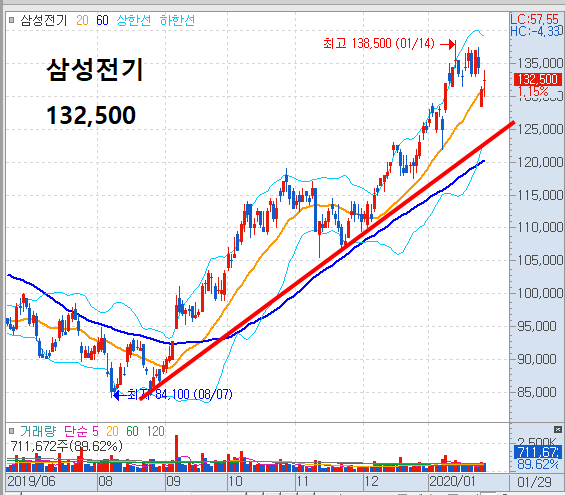Select the green 60 period label in volume legend
This screenshot has width=565, height=495.
132,431
